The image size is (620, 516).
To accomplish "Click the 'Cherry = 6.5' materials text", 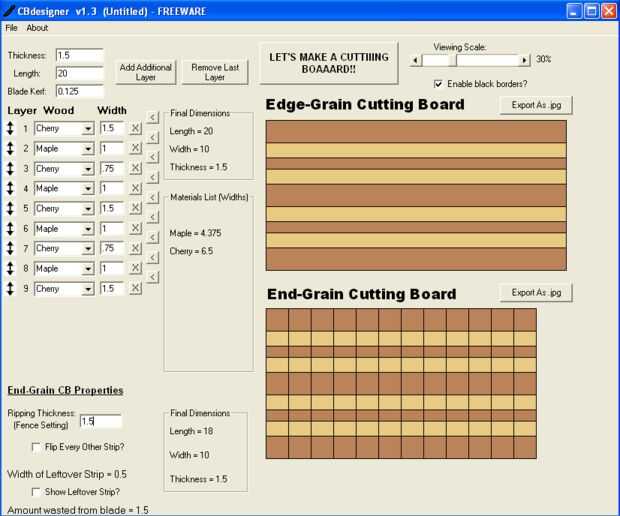I will click(191, 251).
